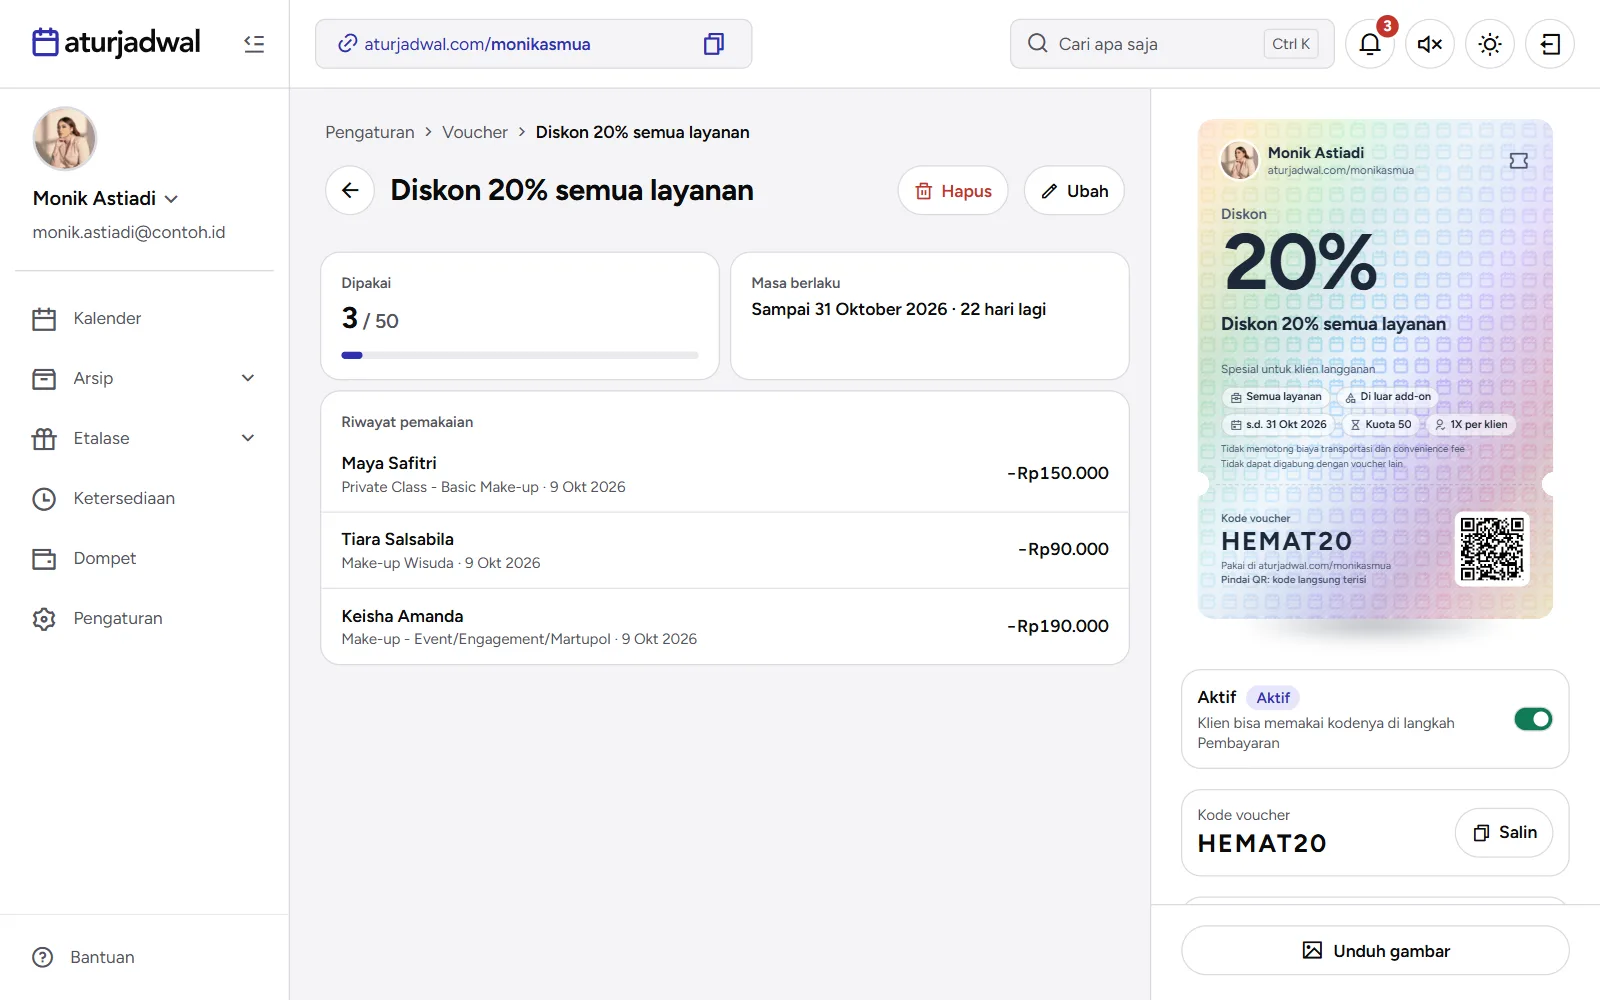1600x1000 pixels.
Task: Open Dompet in the sidebar
Action: point(144,558)
